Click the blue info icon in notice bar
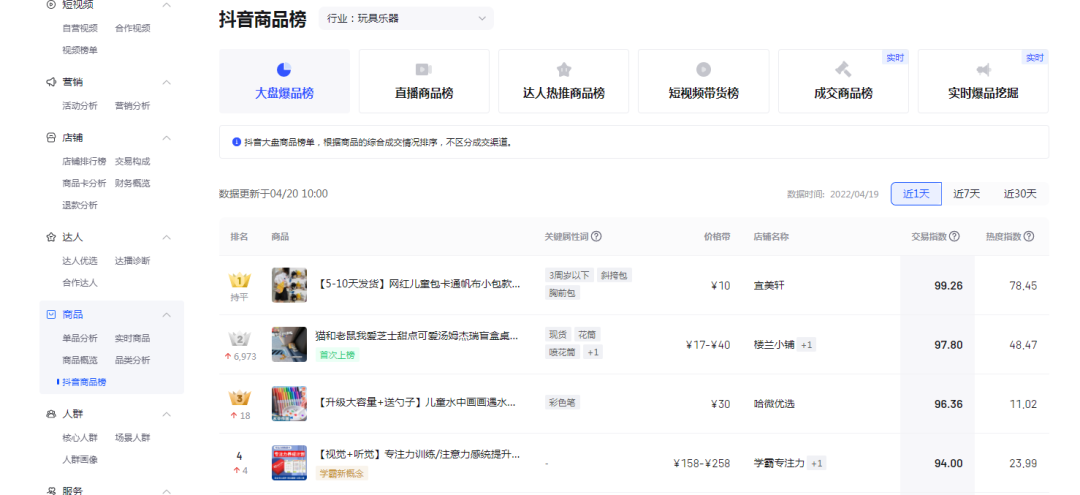Screen dimensions: 1080x495 pyautogui.click(x=236, y=142)
